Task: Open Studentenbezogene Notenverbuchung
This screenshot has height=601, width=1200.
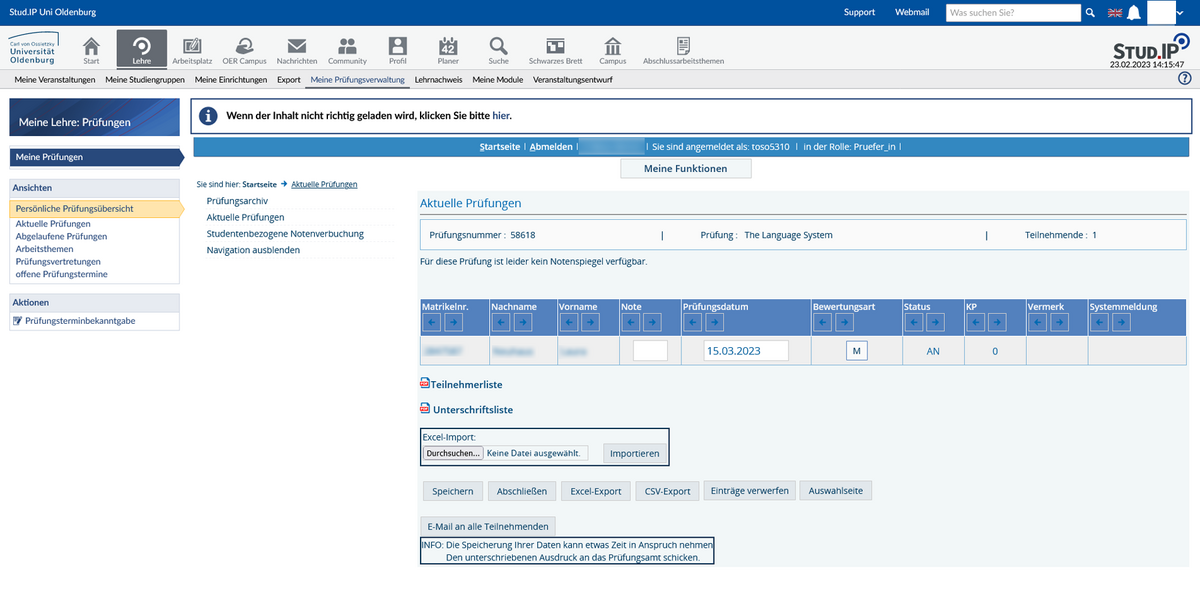Action: [285, 234]
